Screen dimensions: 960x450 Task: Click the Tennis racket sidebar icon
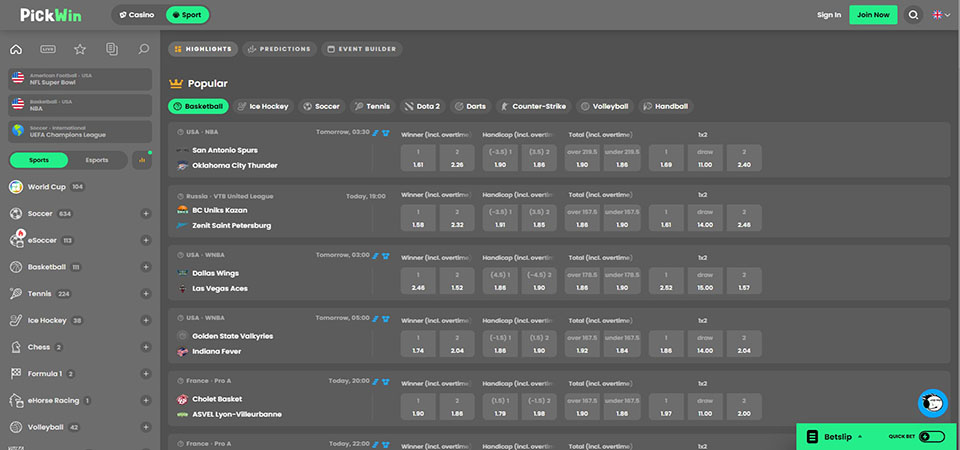[x=16, y=294]
